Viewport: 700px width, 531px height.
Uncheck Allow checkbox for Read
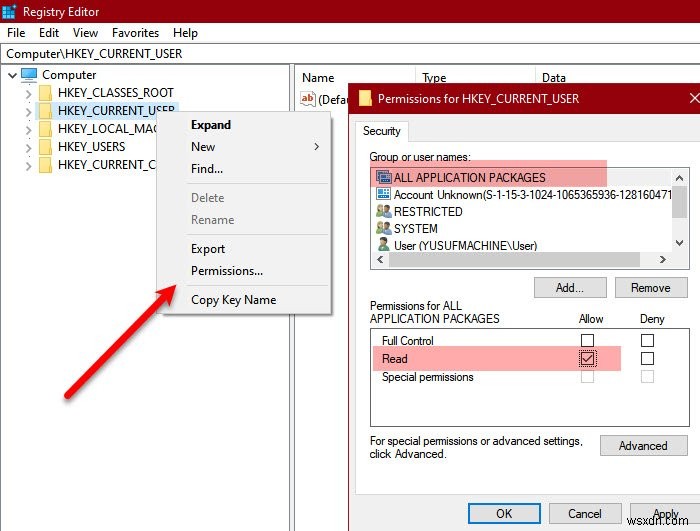coord(587,359)
